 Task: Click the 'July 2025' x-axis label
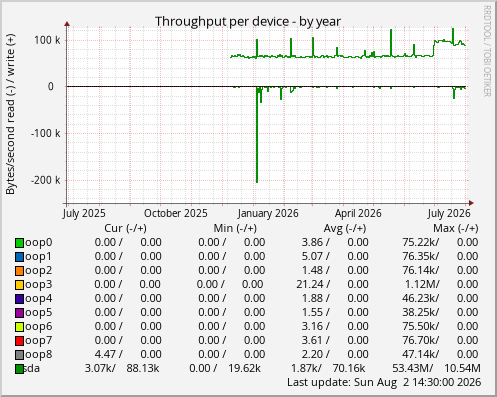[84, 213]
